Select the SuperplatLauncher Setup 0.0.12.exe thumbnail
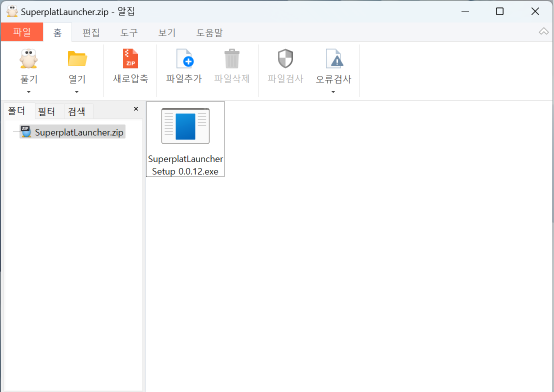 point(185,126)
